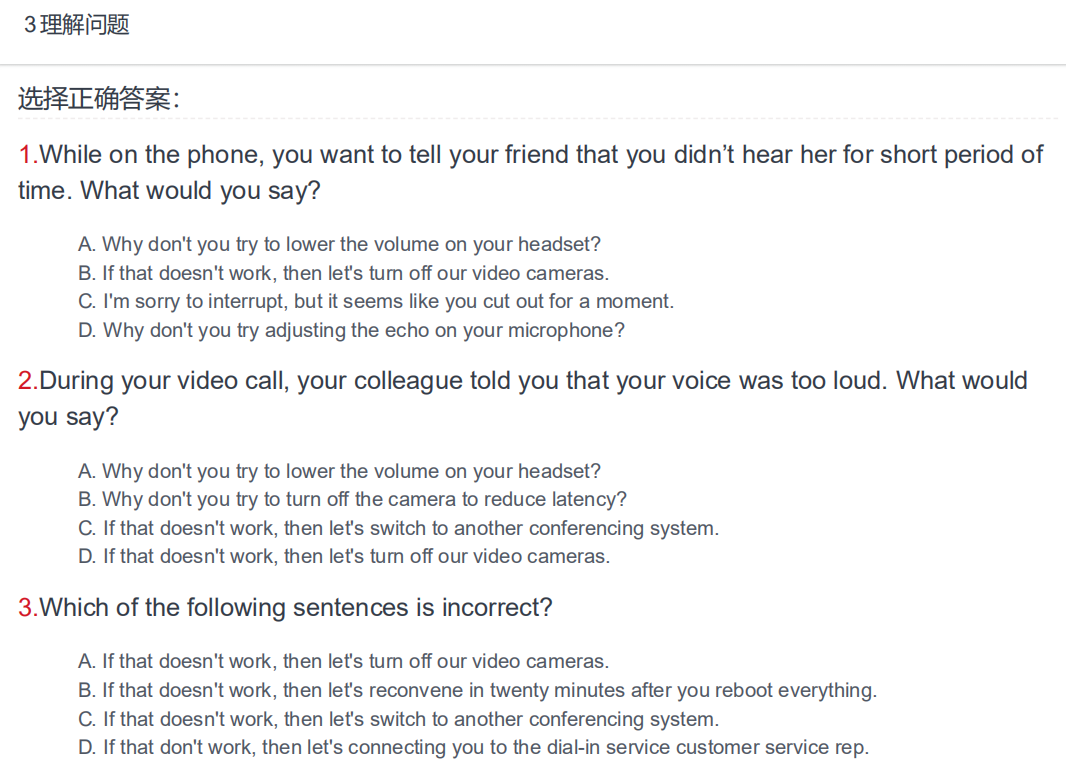Screen dimensions: 1066x769
Task: Pick question 2 option C switch conferencing system
Action: click(398, 528)
